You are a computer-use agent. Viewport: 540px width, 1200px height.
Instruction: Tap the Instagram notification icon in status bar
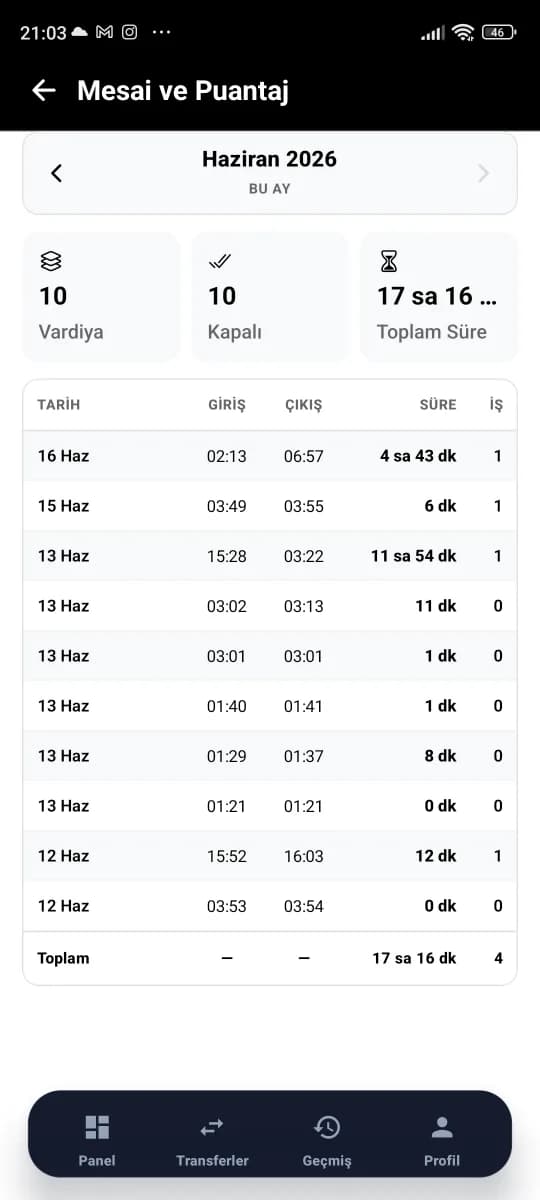[130, 32]
